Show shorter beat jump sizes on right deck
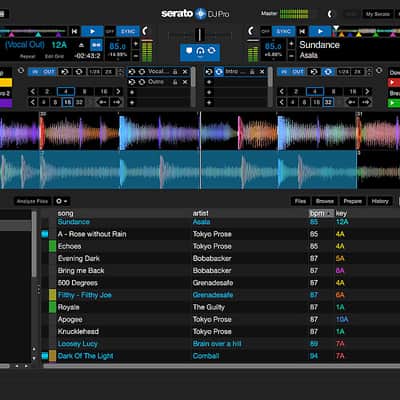The image size is (400, 400). click(282, 102)
